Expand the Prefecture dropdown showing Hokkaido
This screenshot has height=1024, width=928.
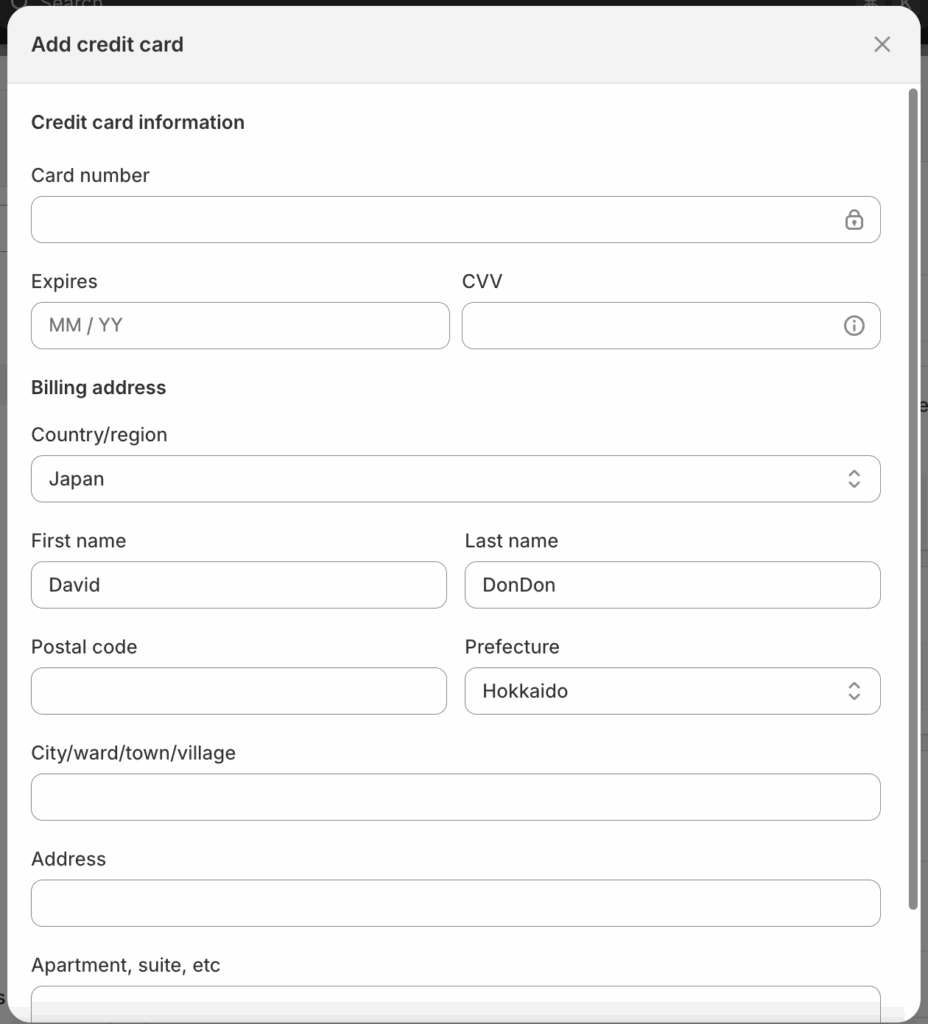pos(672,691)
